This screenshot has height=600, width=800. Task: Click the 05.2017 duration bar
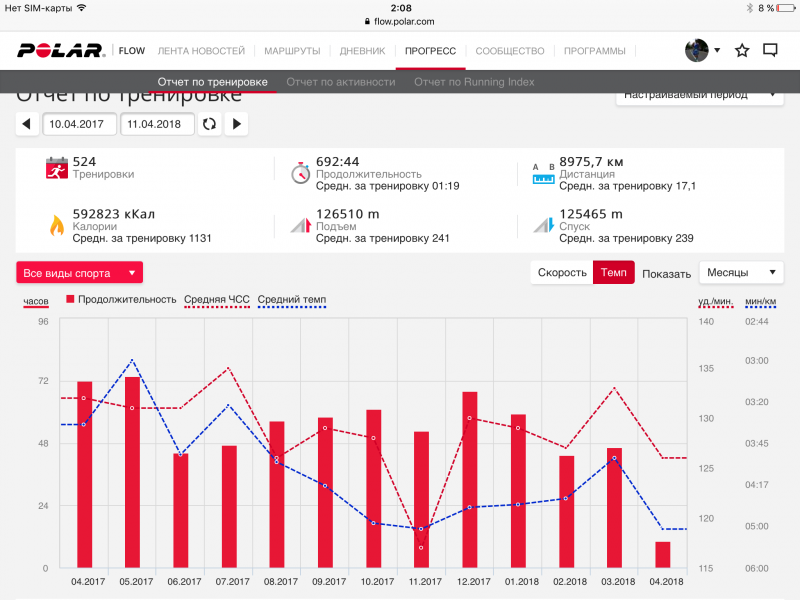click(x=132, y=472)
